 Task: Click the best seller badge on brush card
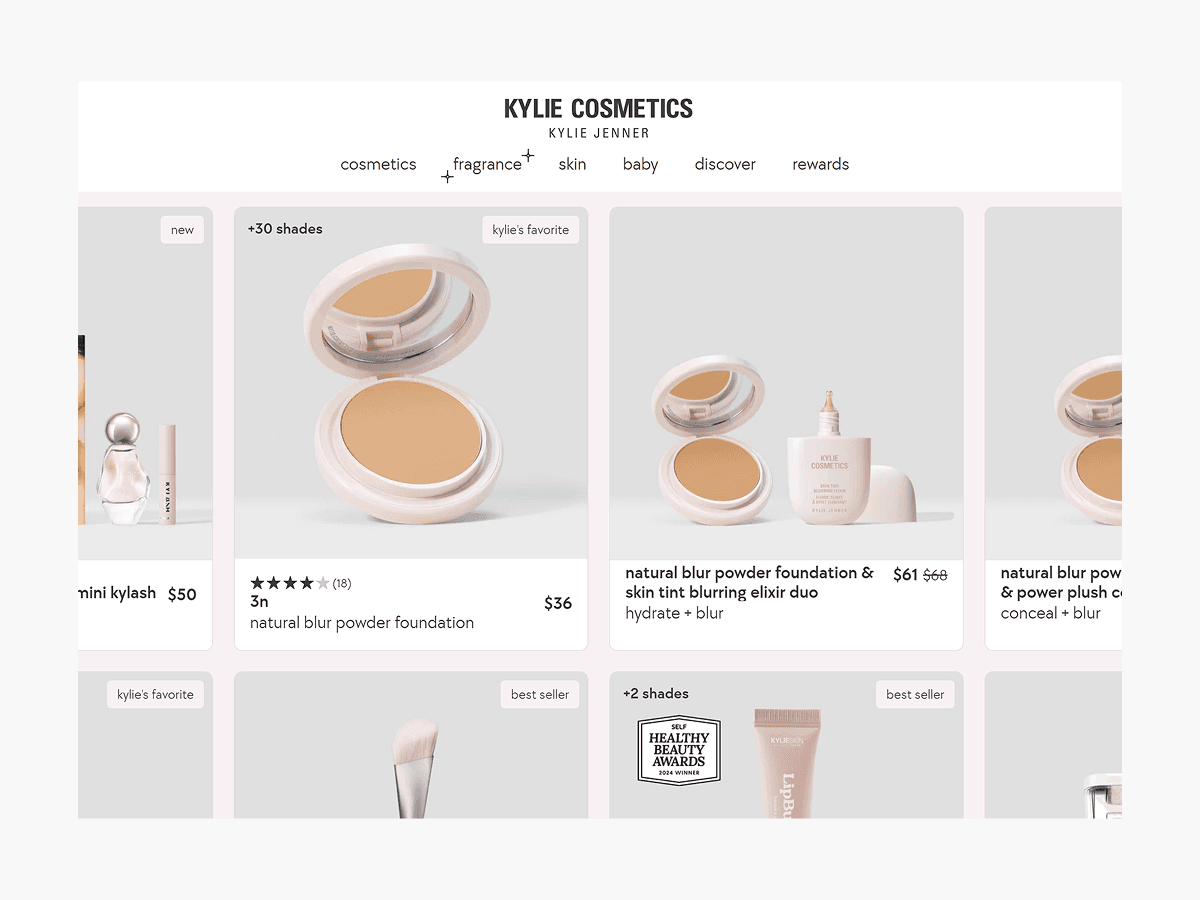(540, 695)
